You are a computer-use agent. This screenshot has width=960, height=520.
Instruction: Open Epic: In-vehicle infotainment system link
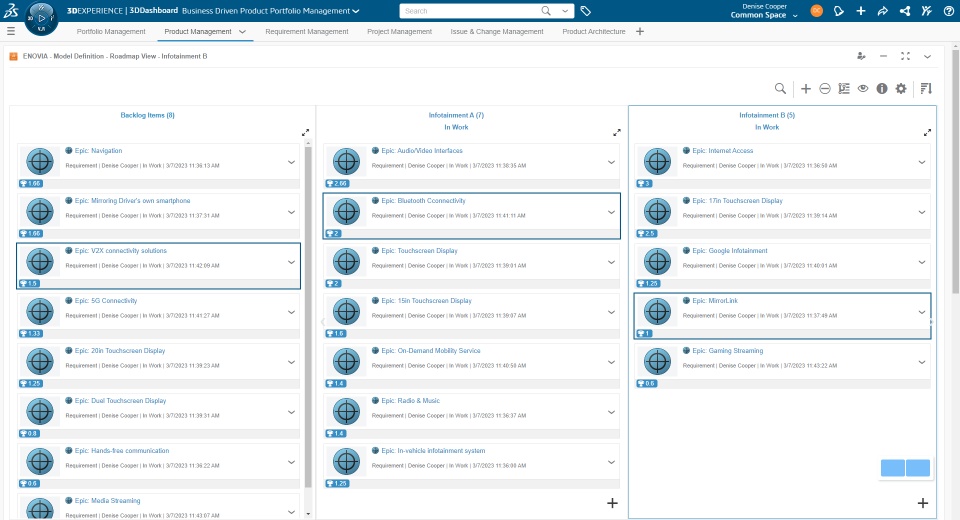433,451
